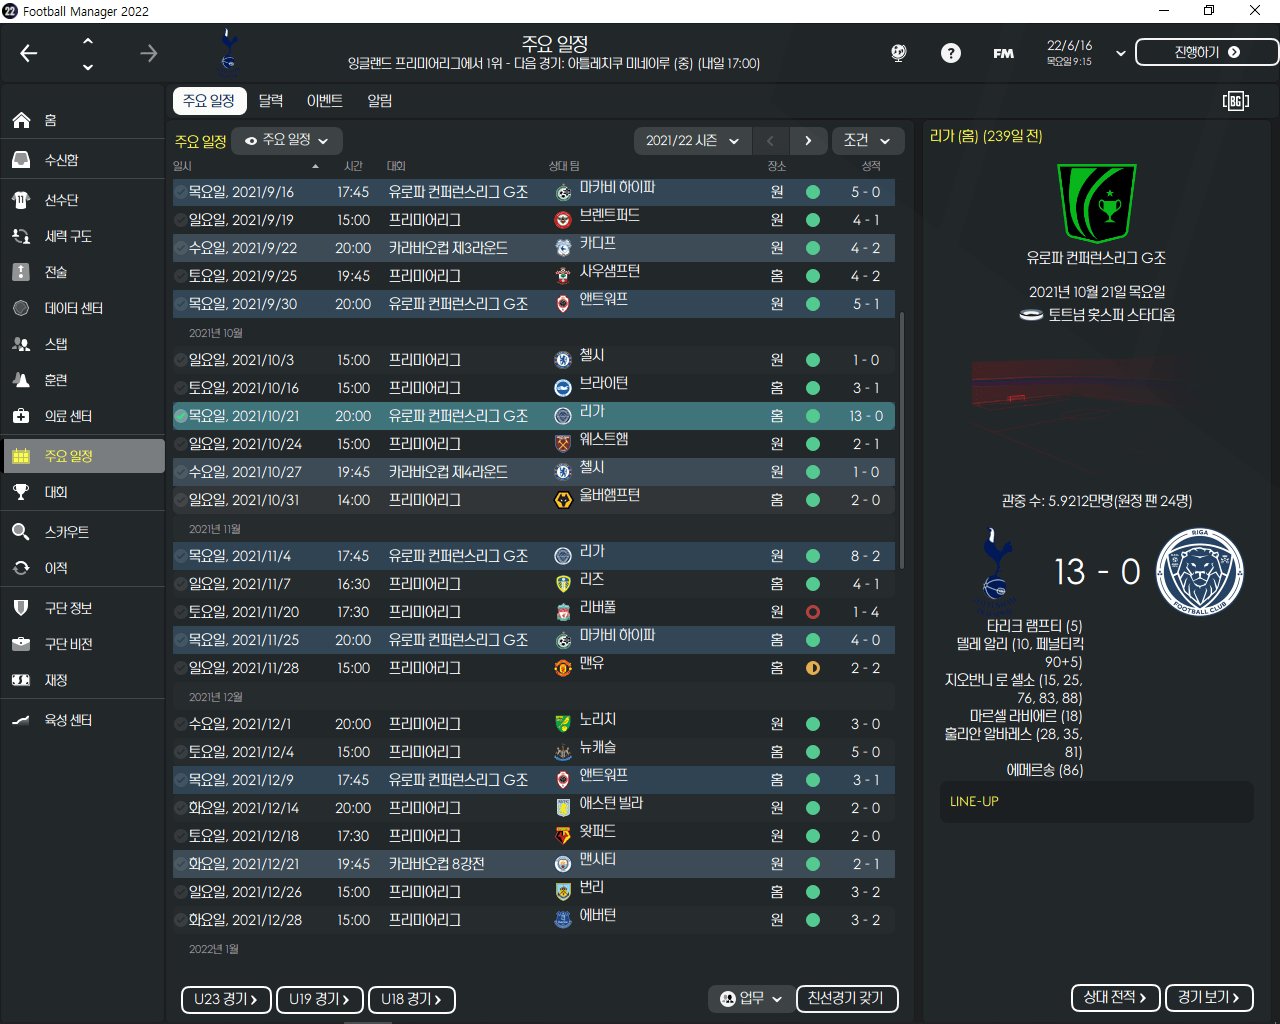The width and height of the screenshot is (1280, 1024).
Task: Tick the selection circle for the 2021/10/21 row
Action: pyautogui.click(x=180, y=416)
